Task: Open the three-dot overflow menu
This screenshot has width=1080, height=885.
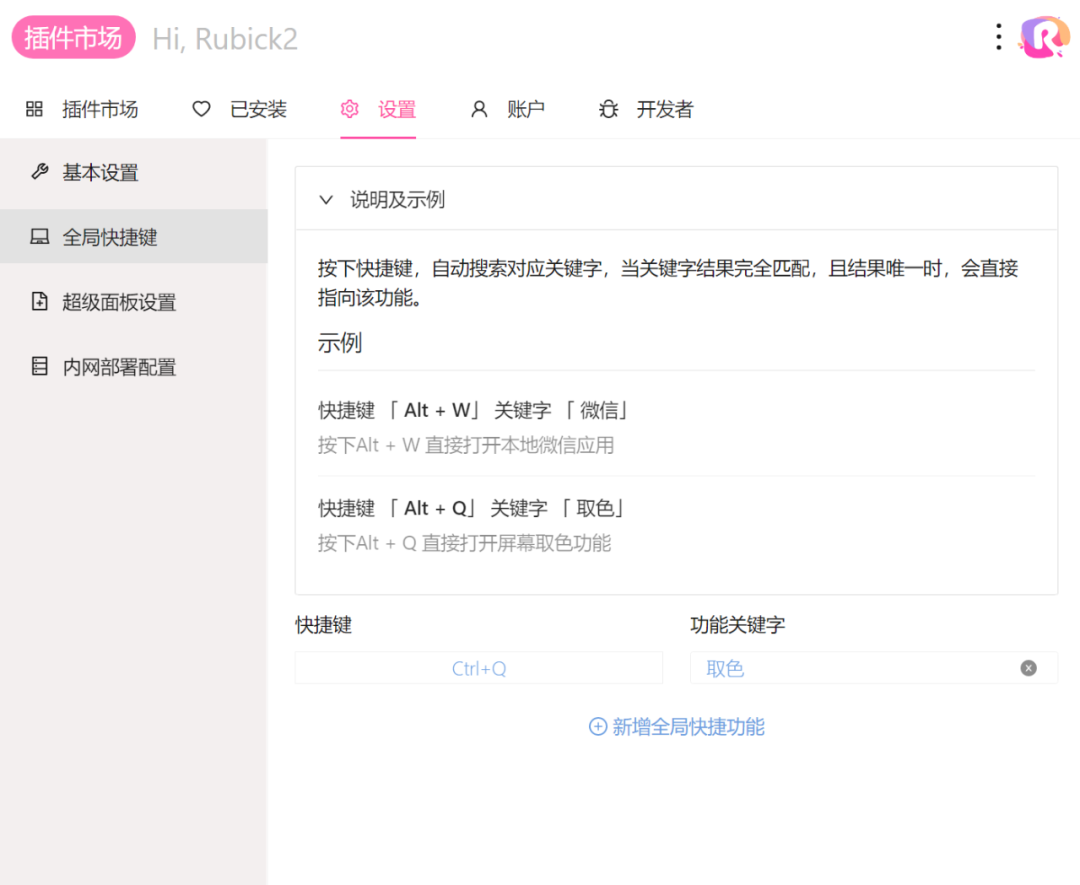Action: (997, 36)
